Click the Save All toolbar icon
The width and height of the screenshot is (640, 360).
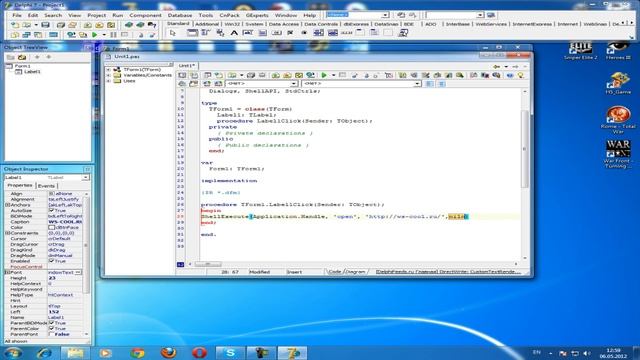61,25
